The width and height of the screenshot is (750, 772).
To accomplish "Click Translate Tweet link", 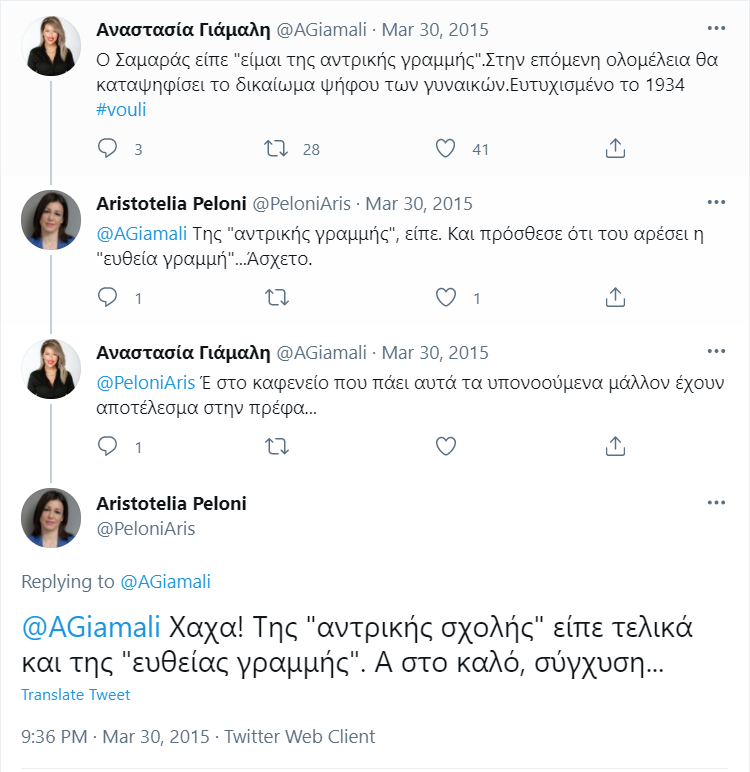I will pos(76,694).
